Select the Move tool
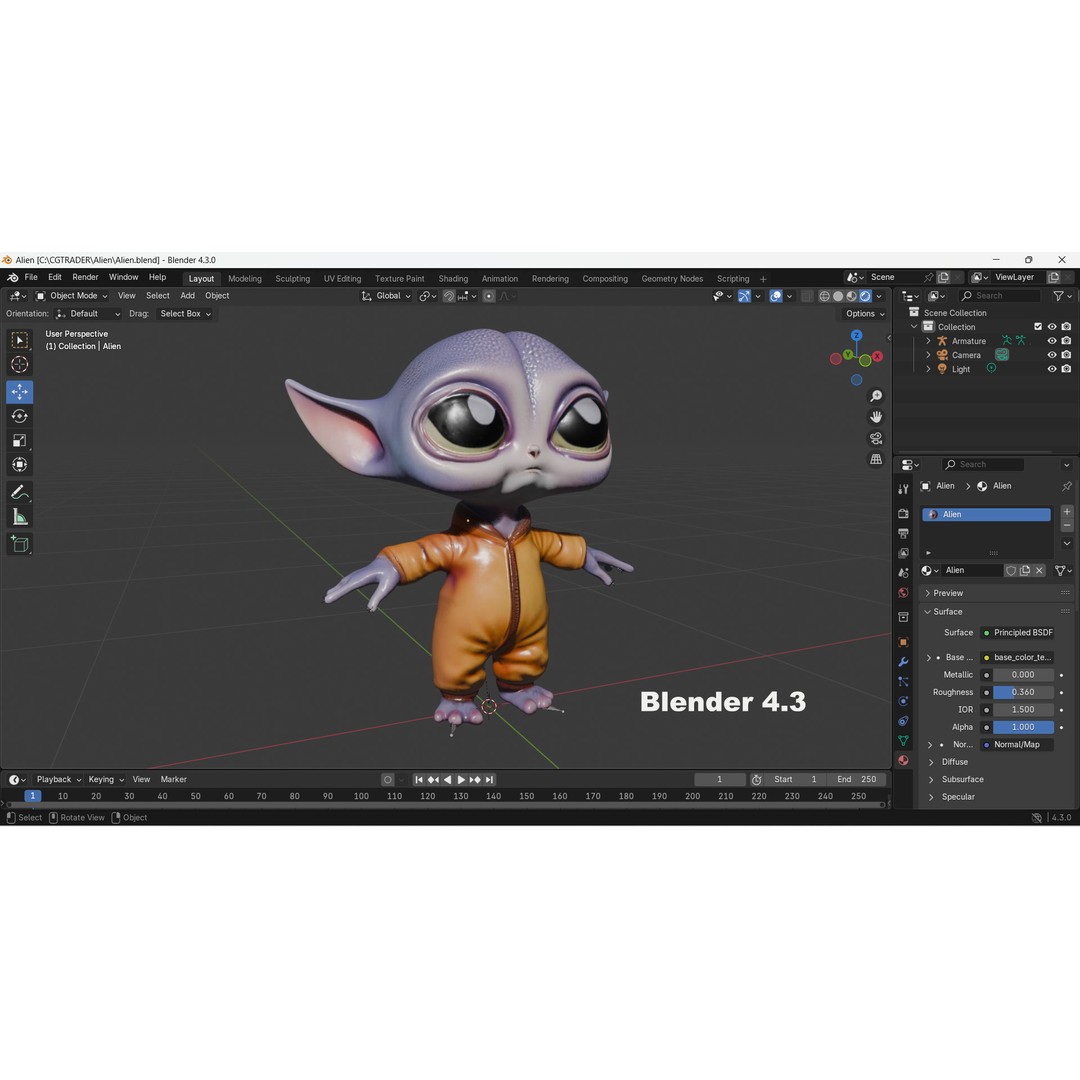The image size is (1080, 1080). tap(19, 392)
